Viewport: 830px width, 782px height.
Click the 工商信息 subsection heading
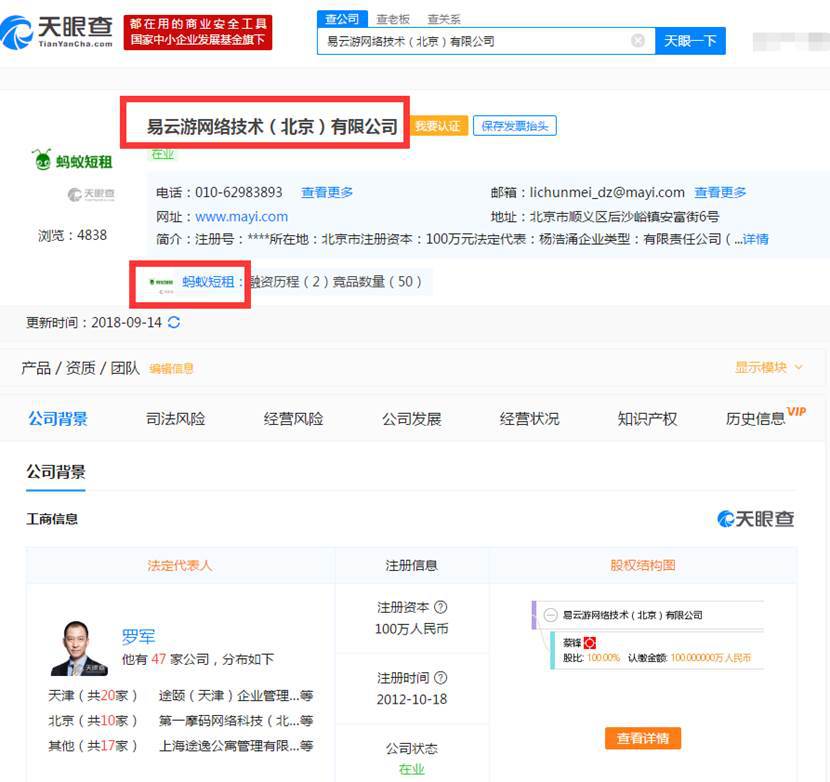pyautogui.click(x=52, y=519)
